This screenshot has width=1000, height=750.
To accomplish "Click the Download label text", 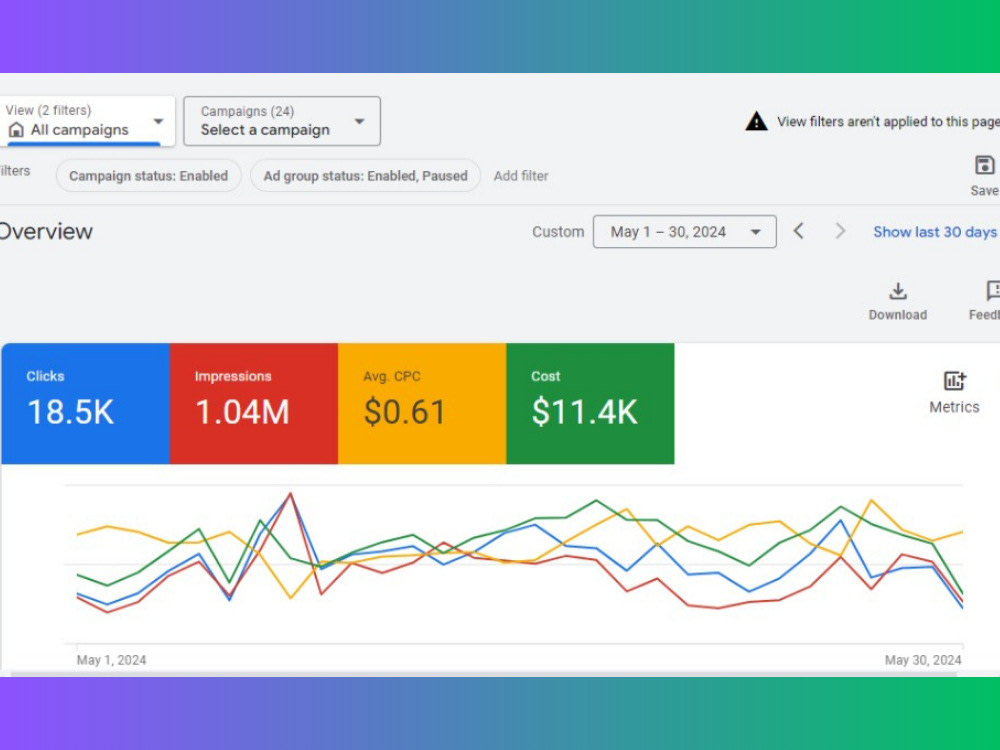I will point(898,315).
